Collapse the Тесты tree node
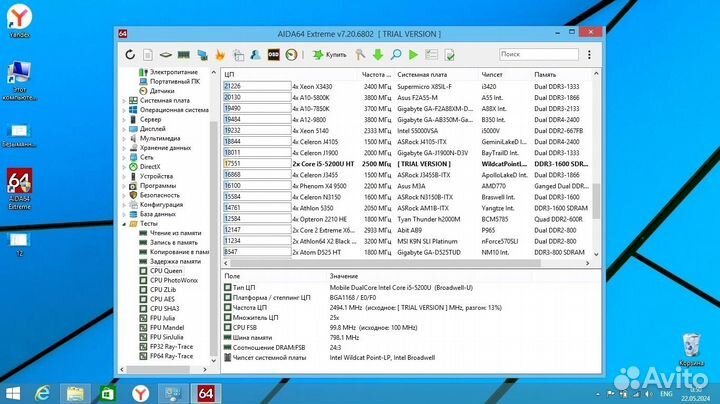Image resolution: width=720 pixels, height=404 pixels. pyautogui.click(x=124, y=222)
